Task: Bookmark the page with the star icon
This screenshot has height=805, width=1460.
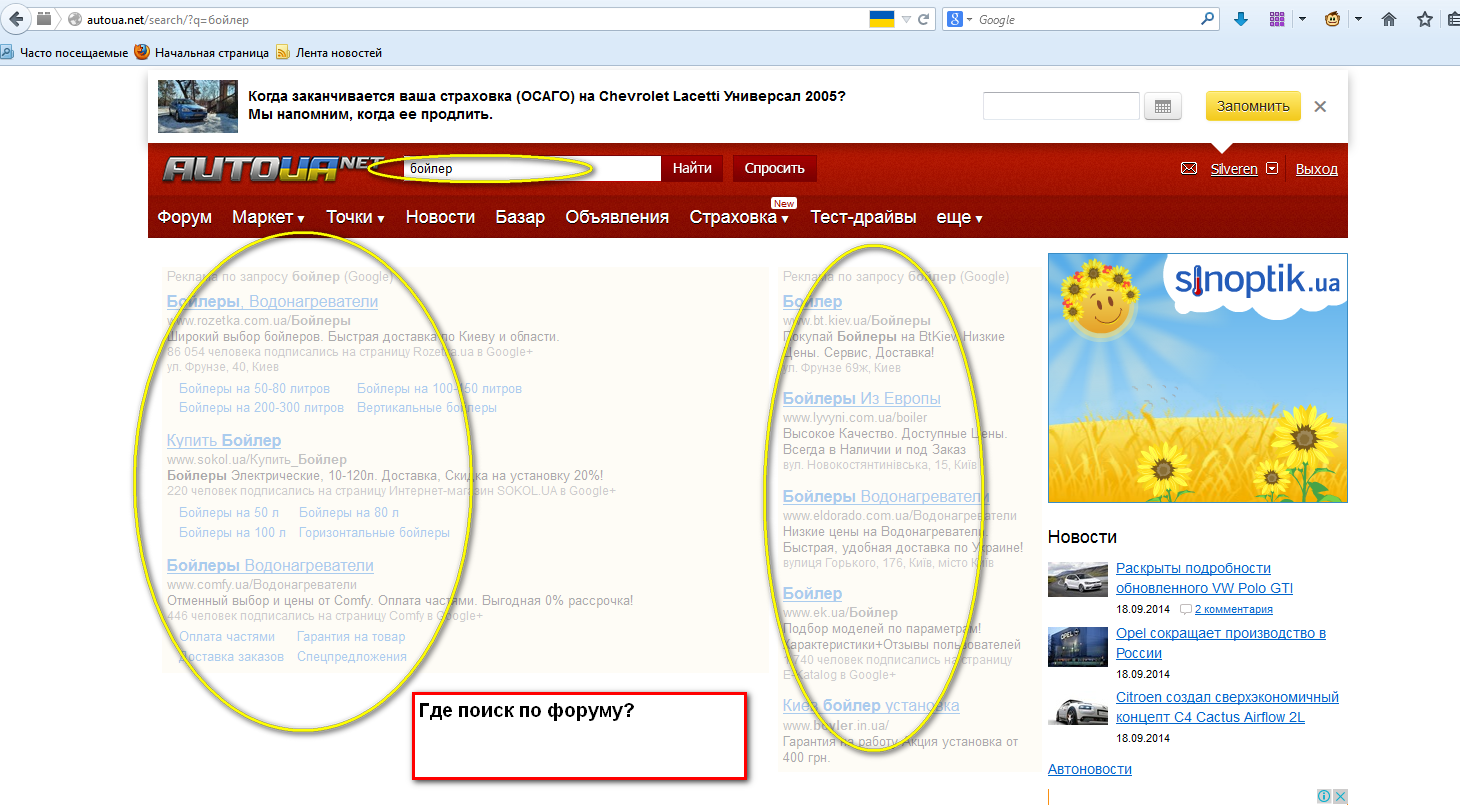Action: click(x=1424, y=19)
